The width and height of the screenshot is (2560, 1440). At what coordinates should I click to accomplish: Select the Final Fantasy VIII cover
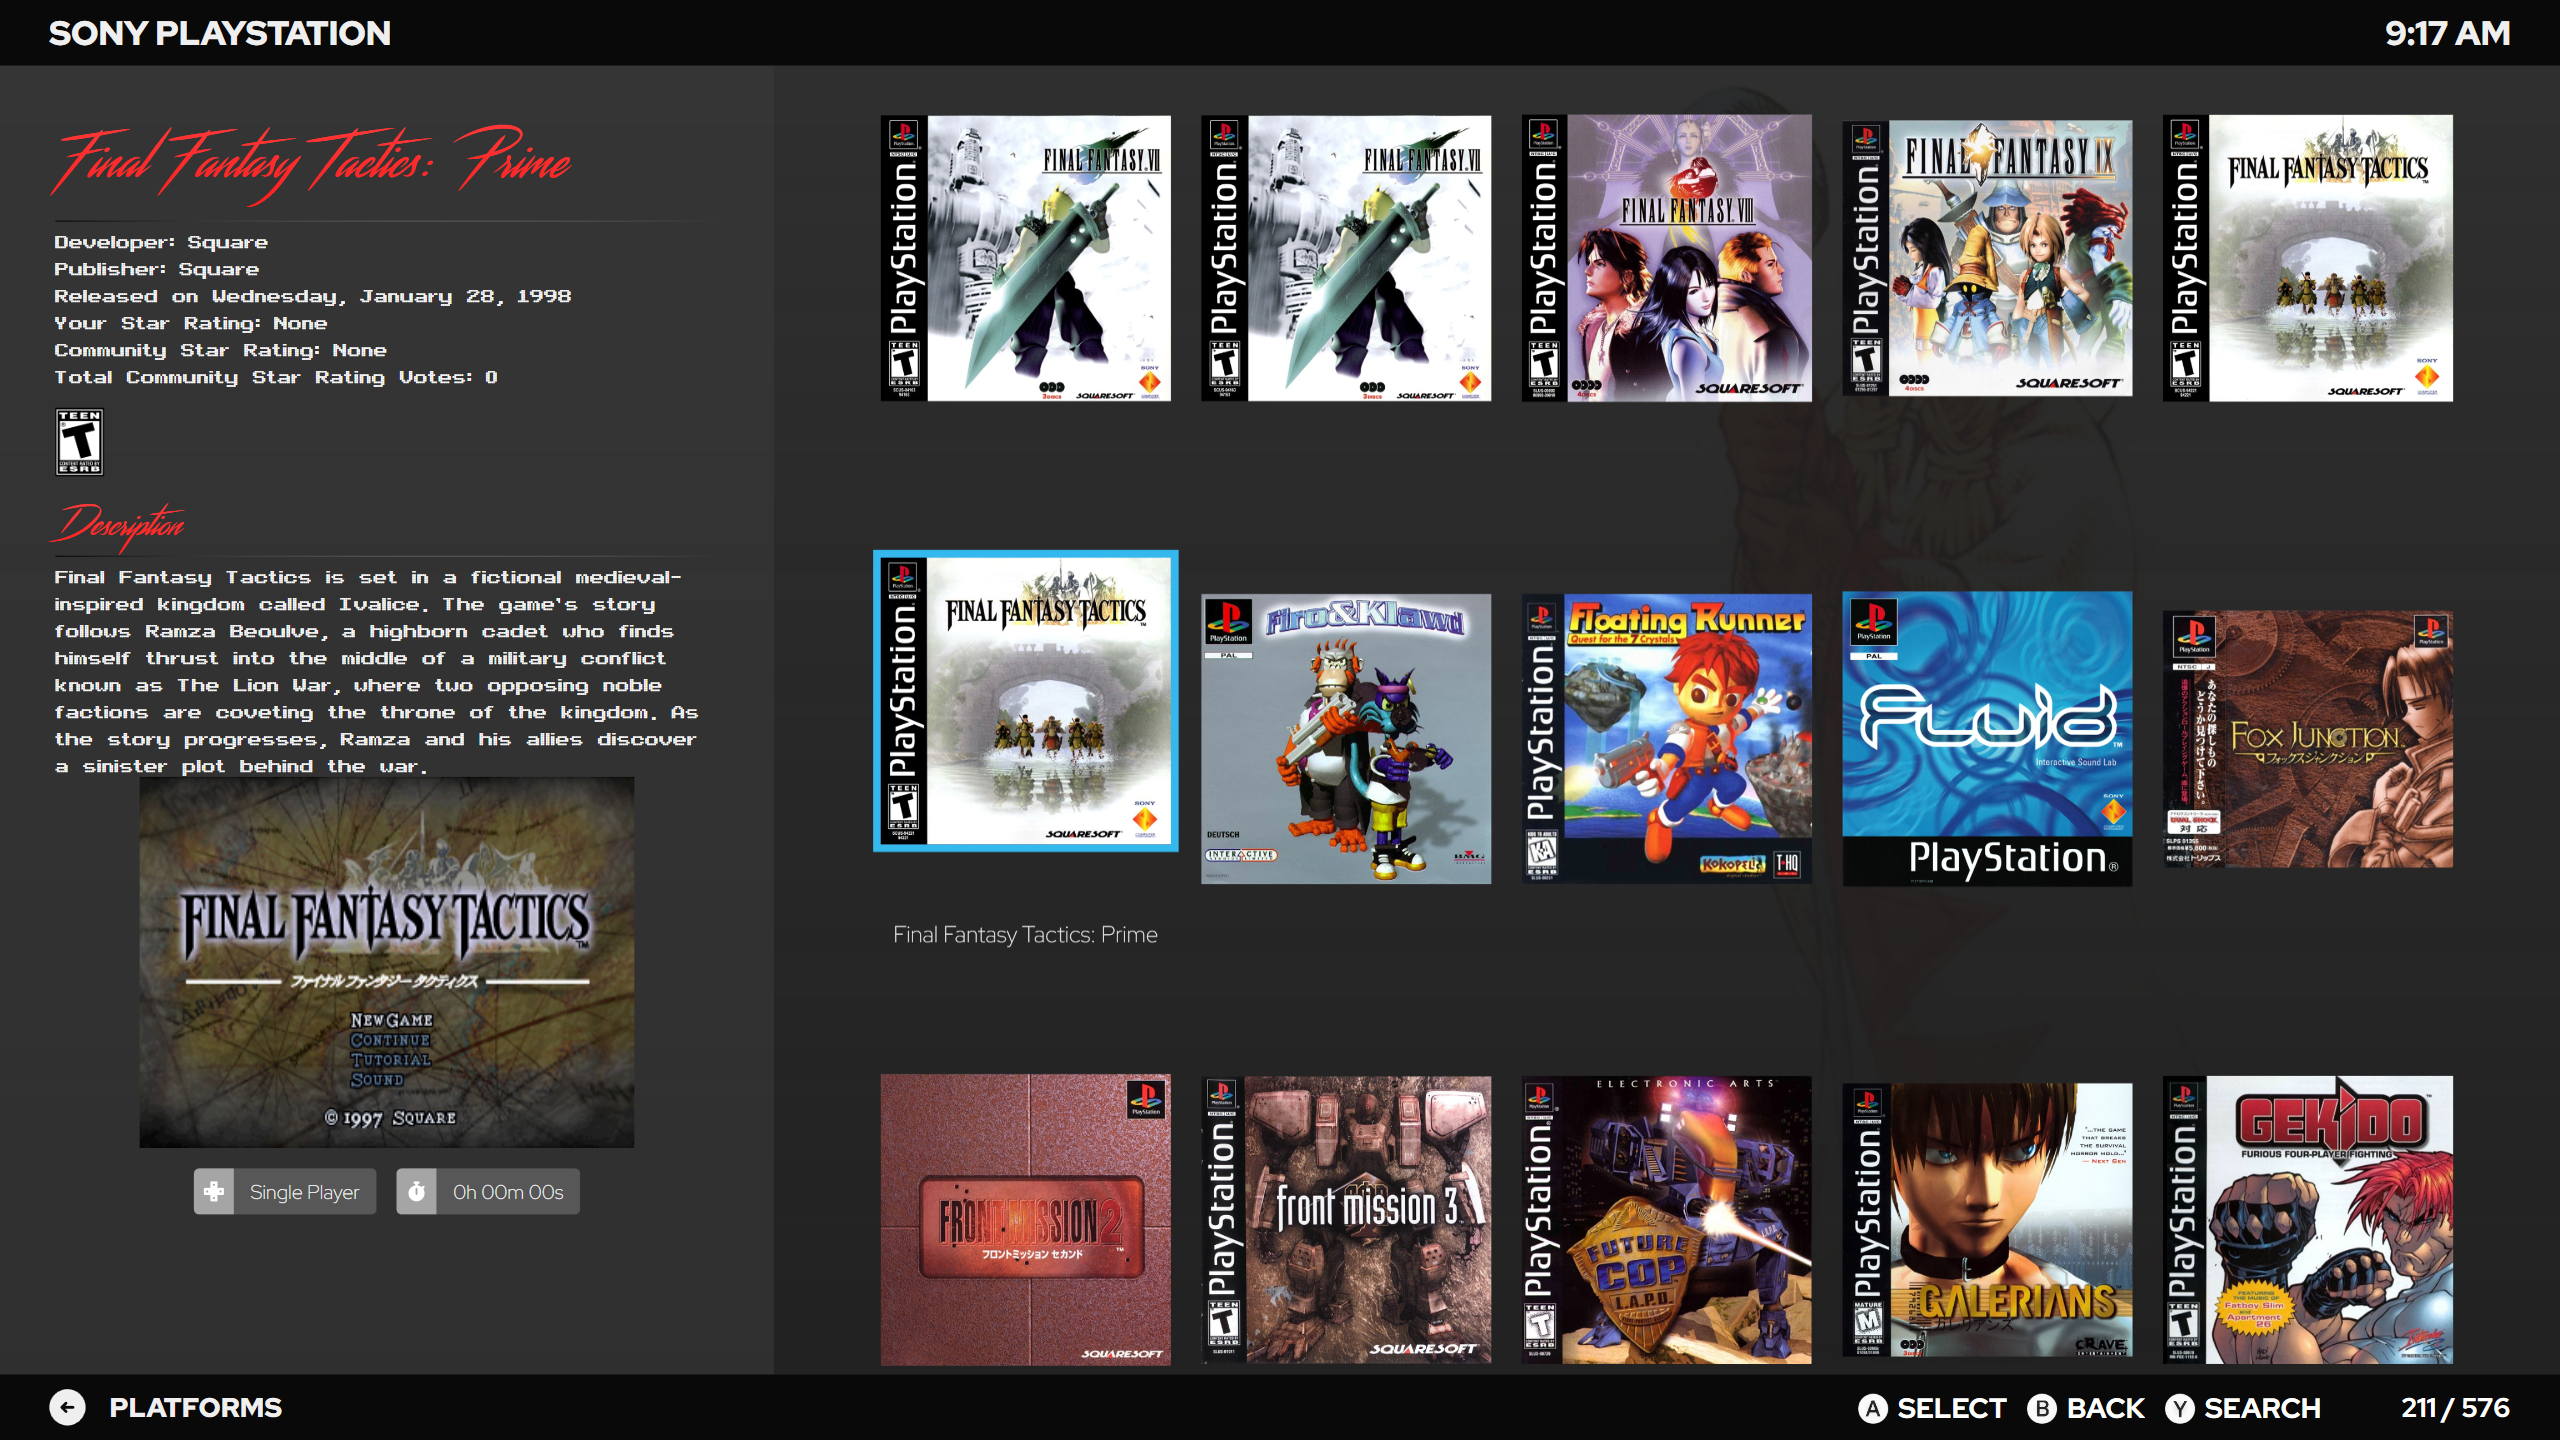(x=1666, y=258)
